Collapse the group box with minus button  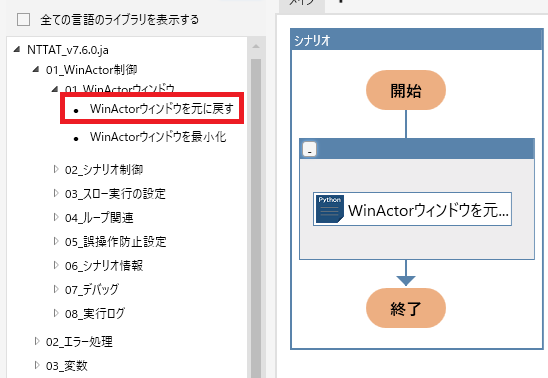pos(309,149)
